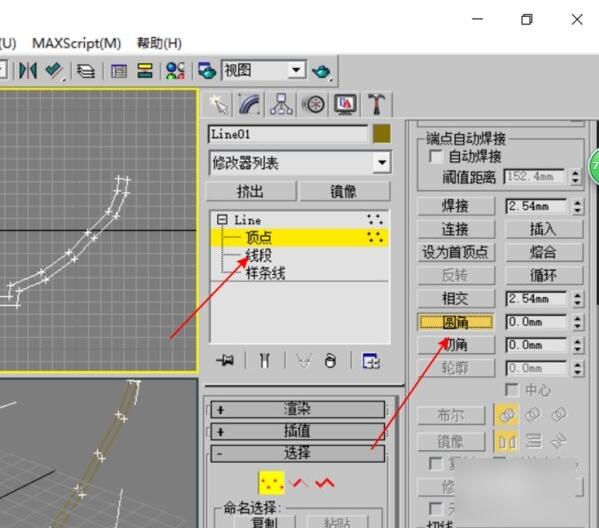Image resolution: width=599 pixels, height=528 pixels.
Task: Click the 圆角 fillet button
Action: point(455,322)
